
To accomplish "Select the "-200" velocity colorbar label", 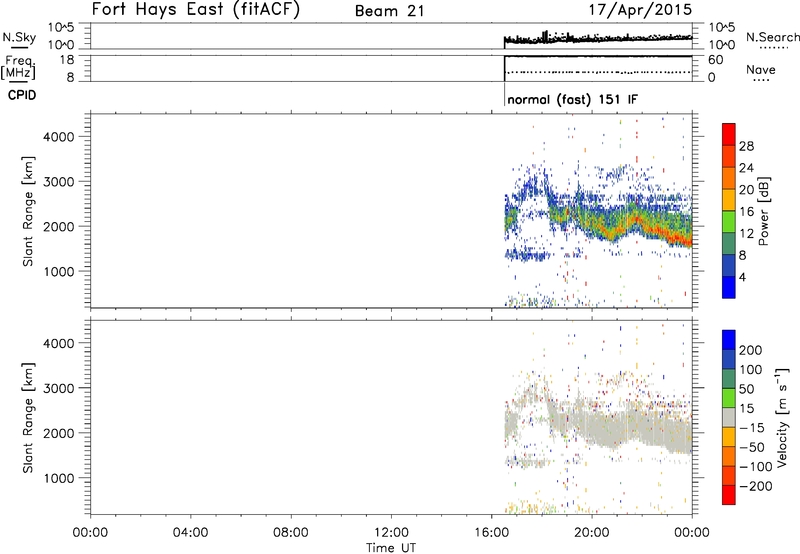I will (x=756, y=486).
